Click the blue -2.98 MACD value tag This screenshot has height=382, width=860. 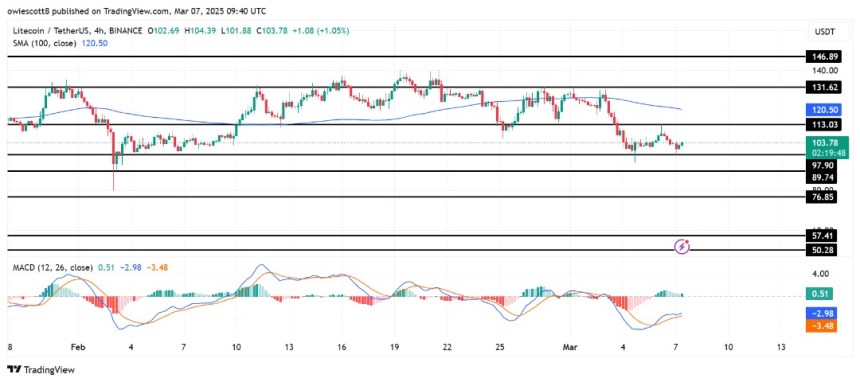pyautogui.click(x=821, y=313)
